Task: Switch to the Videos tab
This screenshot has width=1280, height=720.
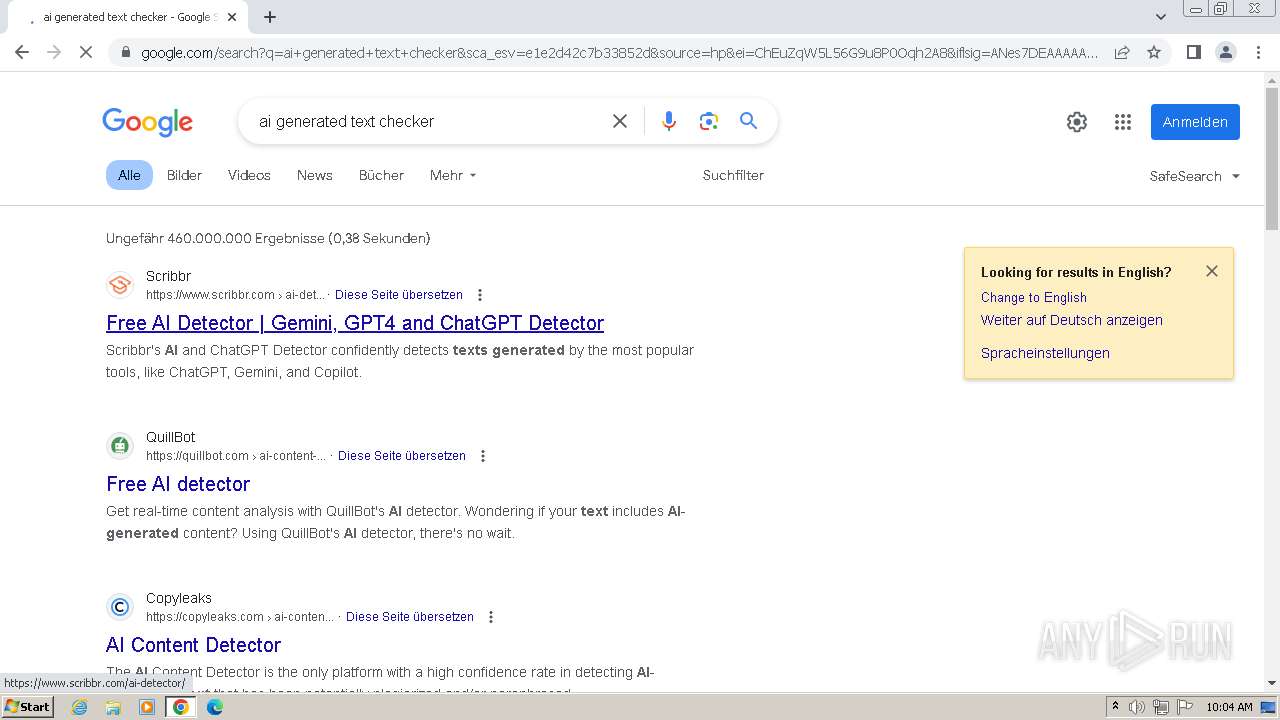Action: coord(249,175)
